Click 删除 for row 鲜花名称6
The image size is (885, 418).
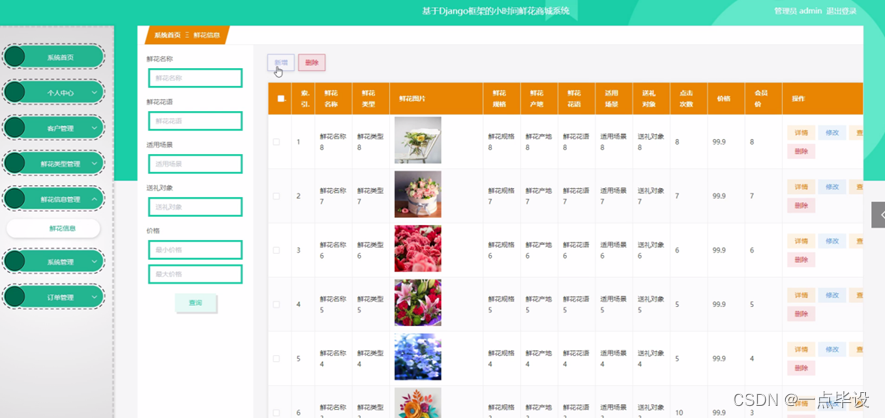coord(801,259)
